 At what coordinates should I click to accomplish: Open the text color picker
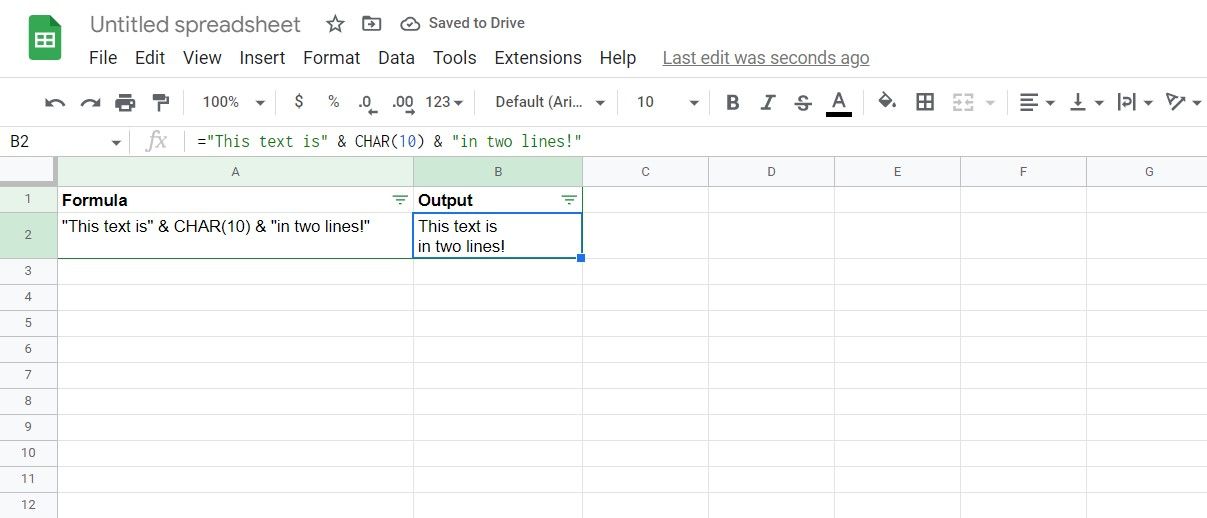pos(839,102)
